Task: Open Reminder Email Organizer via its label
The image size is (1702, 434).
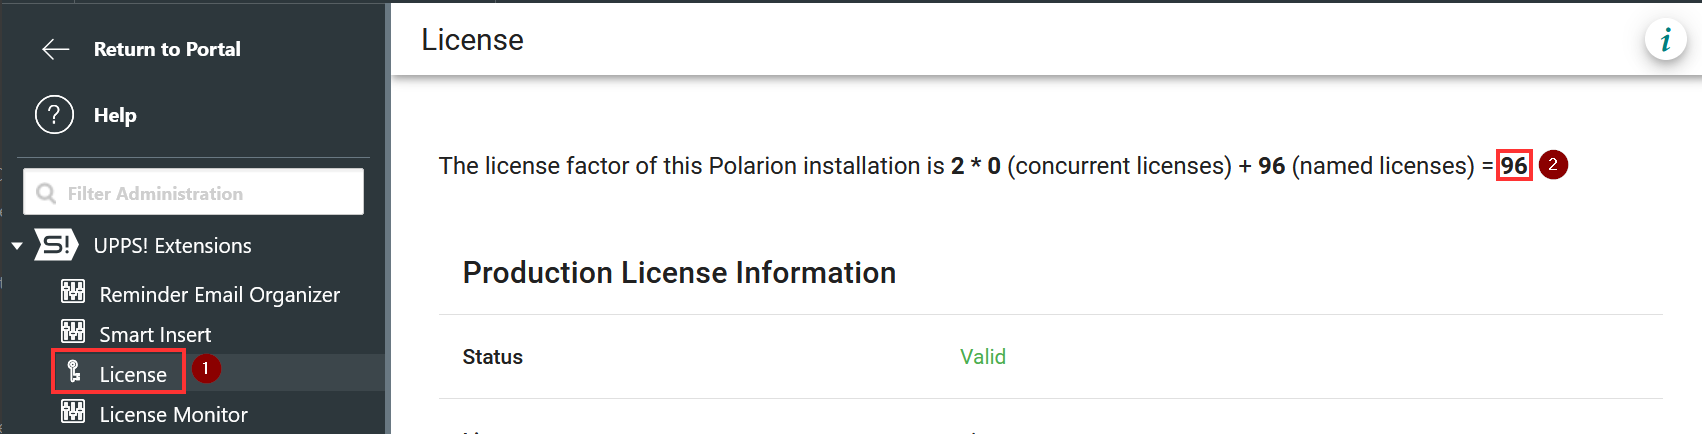Action: click(219, 294)
